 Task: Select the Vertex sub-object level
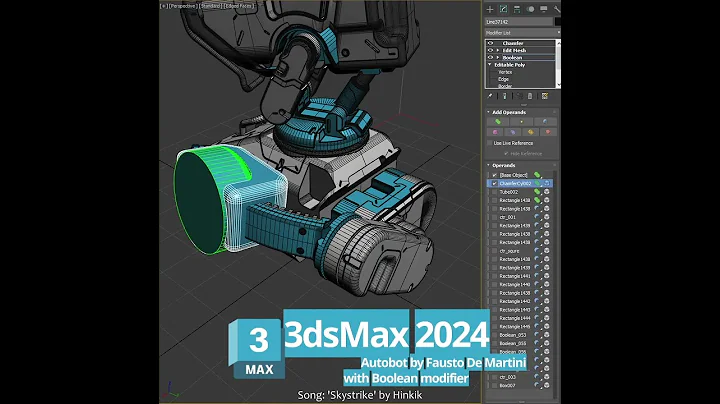pos(505,72)
